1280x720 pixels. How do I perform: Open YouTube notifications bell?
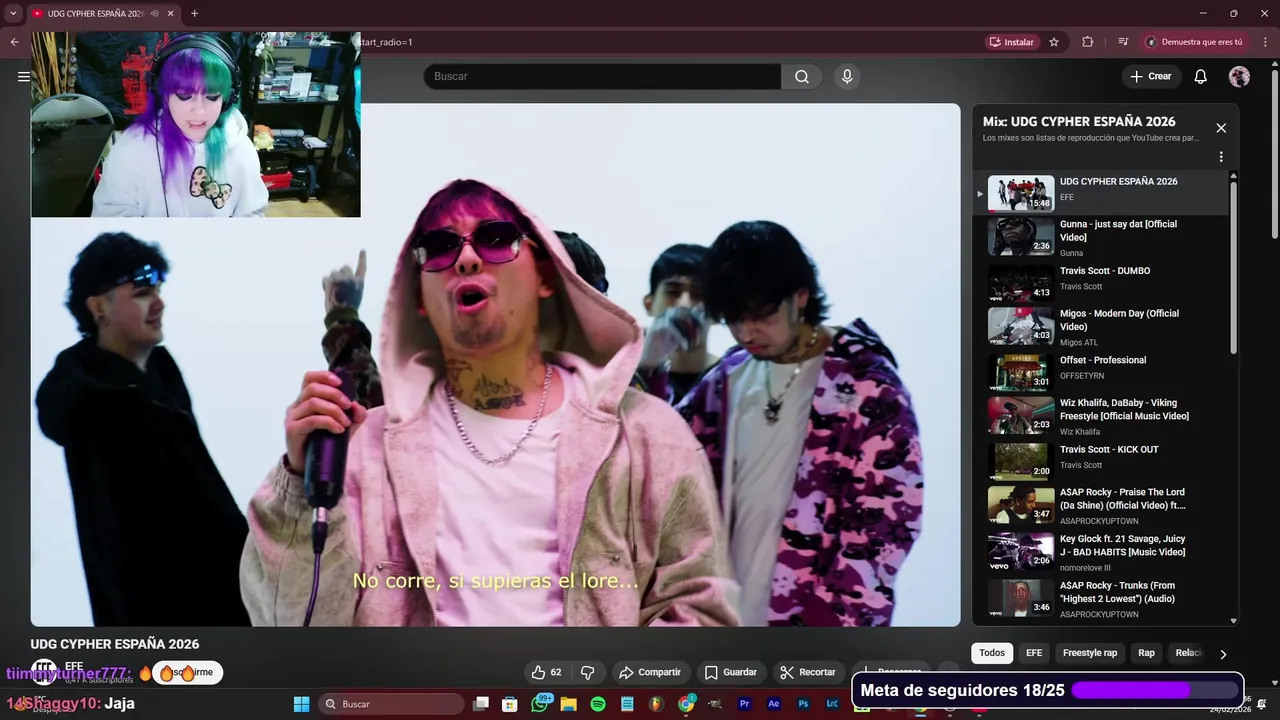1201,77
